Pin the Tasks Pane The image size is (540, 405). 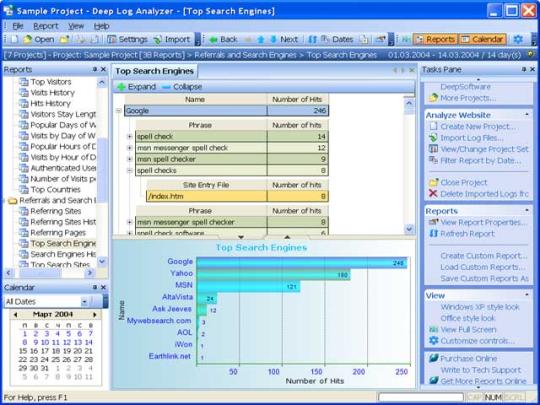click(x=524, y=70)
